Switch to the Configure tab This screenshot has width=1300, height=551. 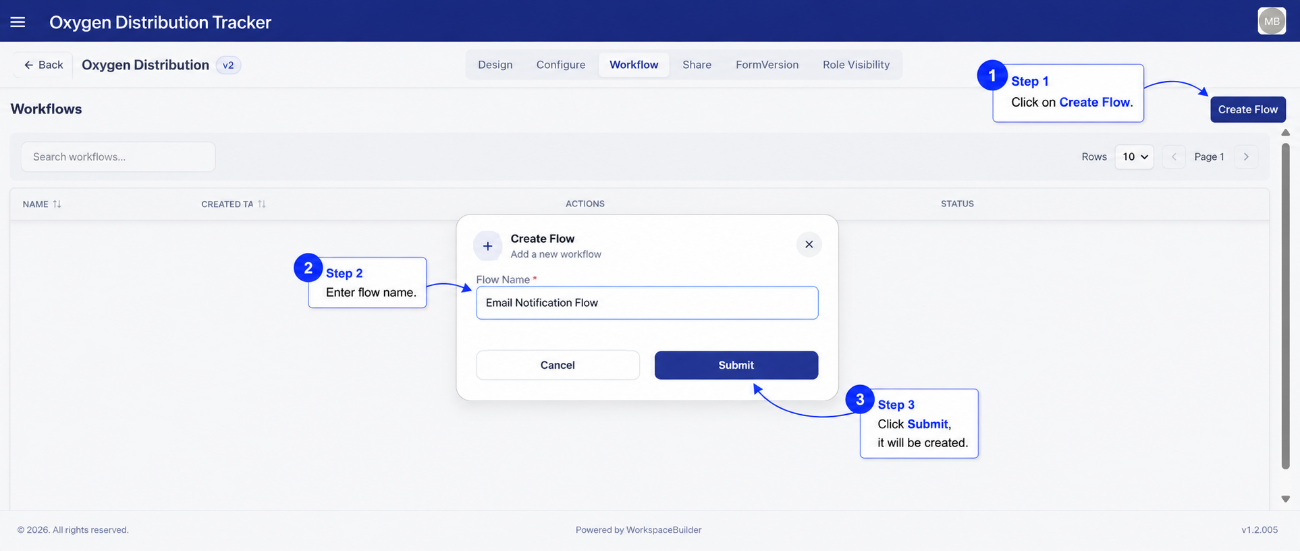click(561, 65)
